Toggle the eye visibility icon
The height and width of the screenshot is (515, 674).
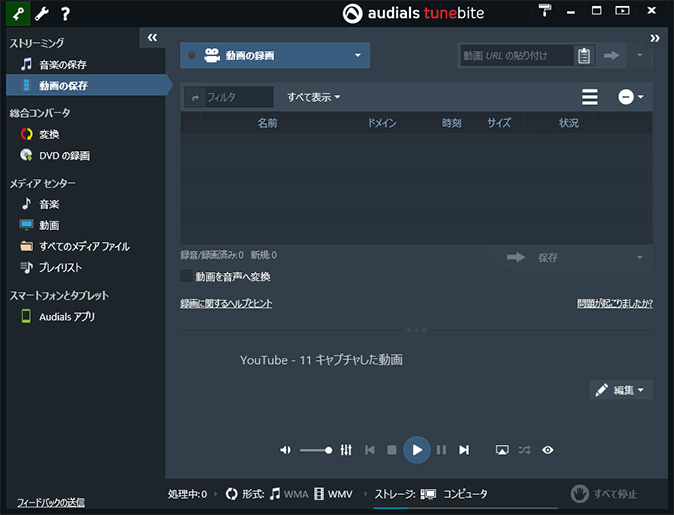click(548, 450)
